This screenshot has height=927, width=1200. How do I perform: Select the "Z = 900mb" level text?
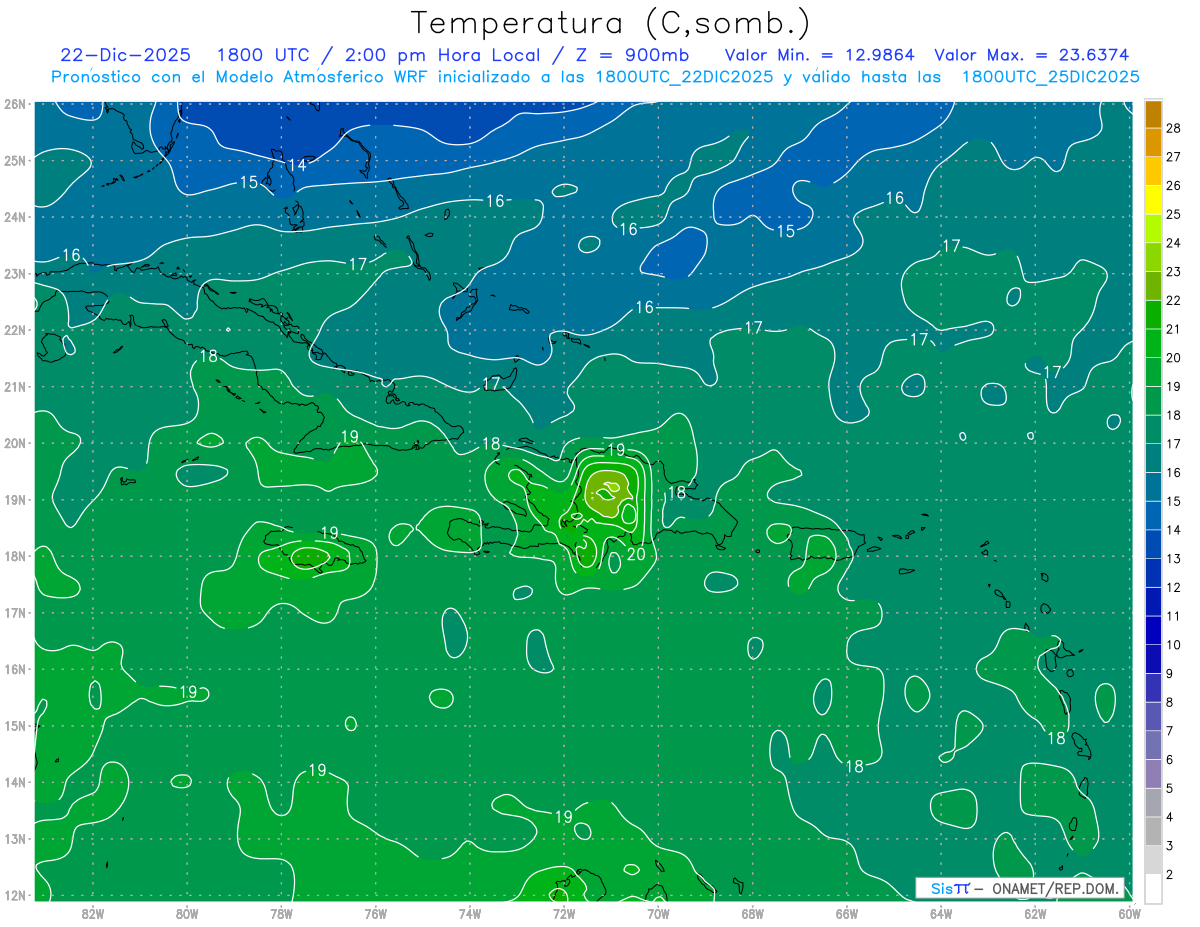pos(634,55)
